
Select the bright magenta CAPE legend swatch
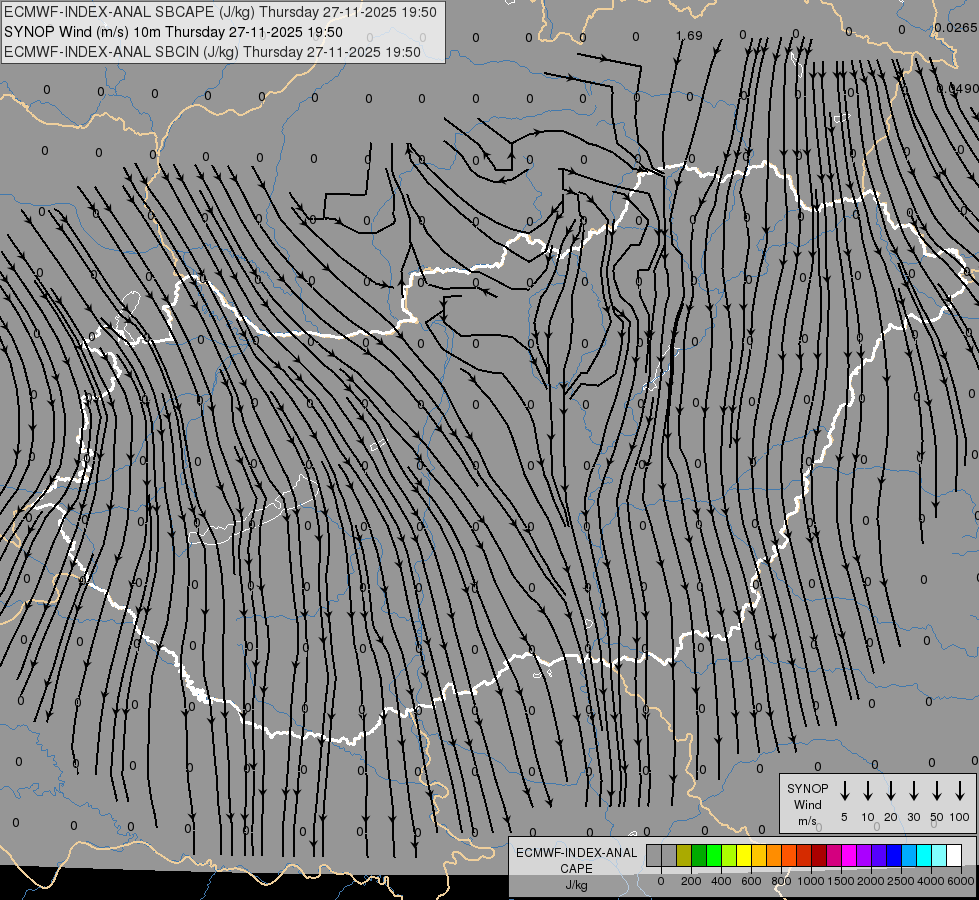[x=849, y=855]
